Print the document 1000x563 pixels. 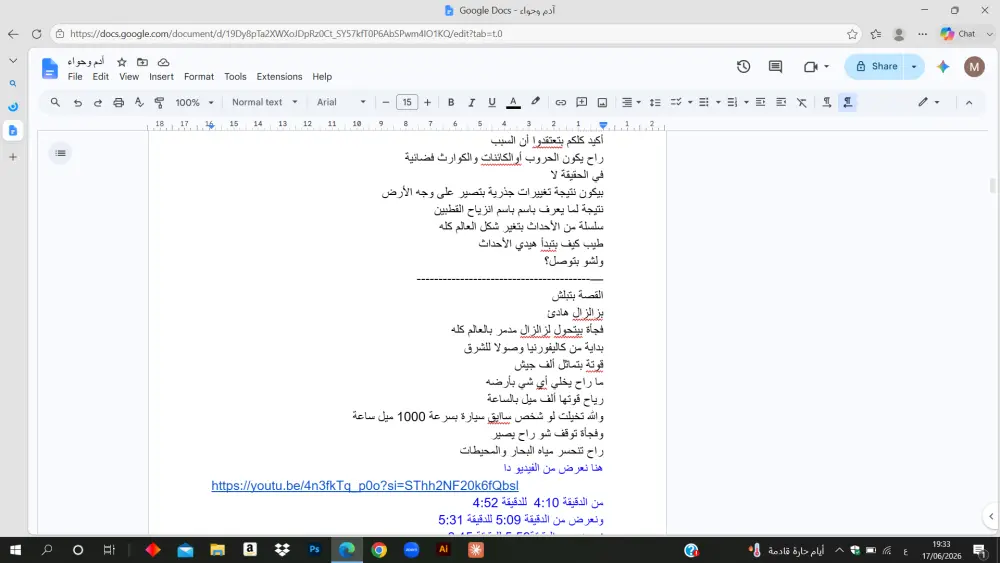pyautogui.click(x=118, y=102)
